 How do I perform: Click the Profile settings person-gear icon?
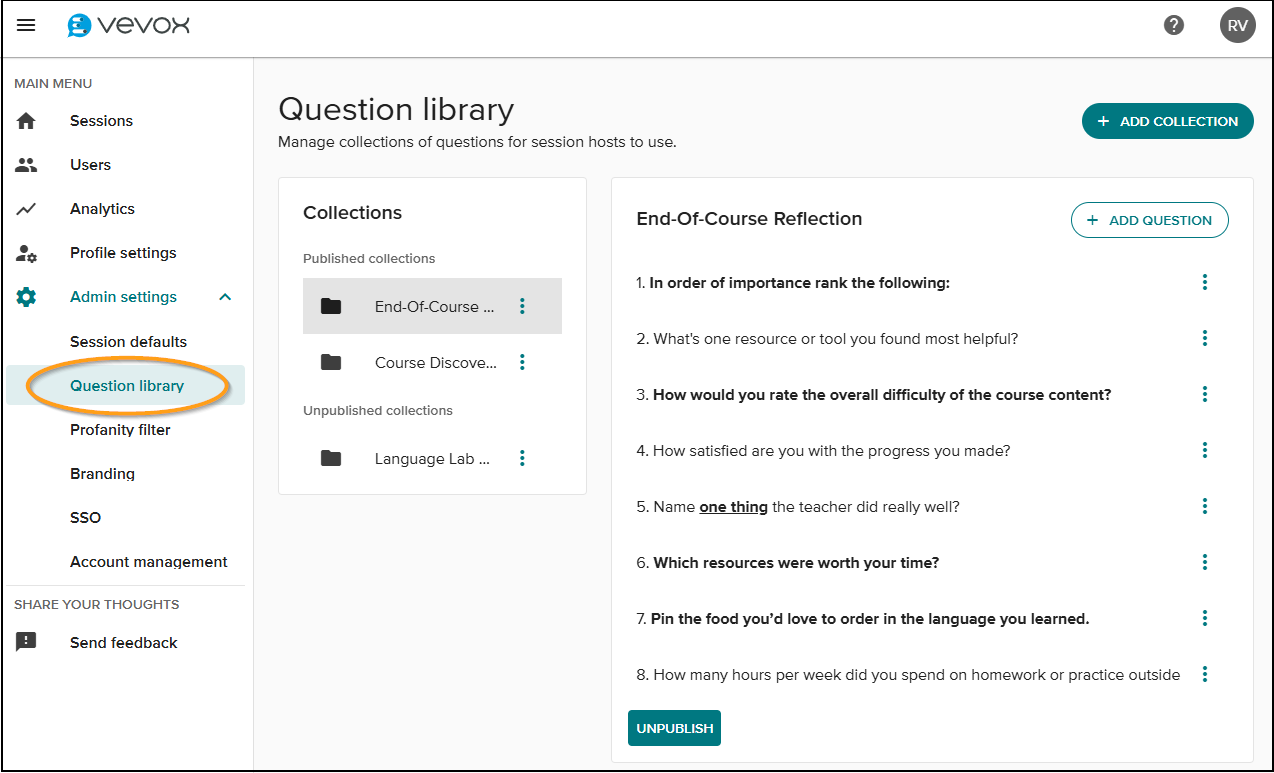pyautogui.click(x=27, y=253)
